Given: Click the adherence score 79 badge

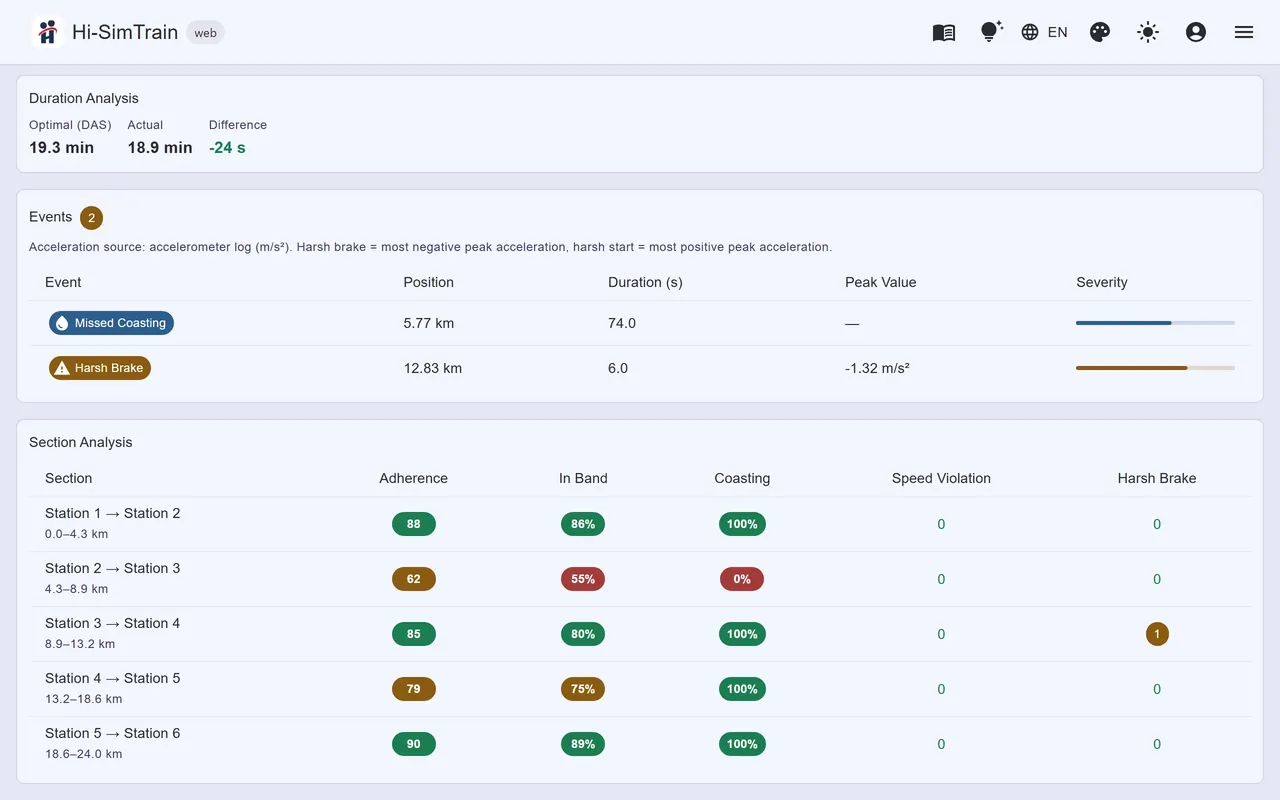Looking at the screenshot, I should coord(414,689).
